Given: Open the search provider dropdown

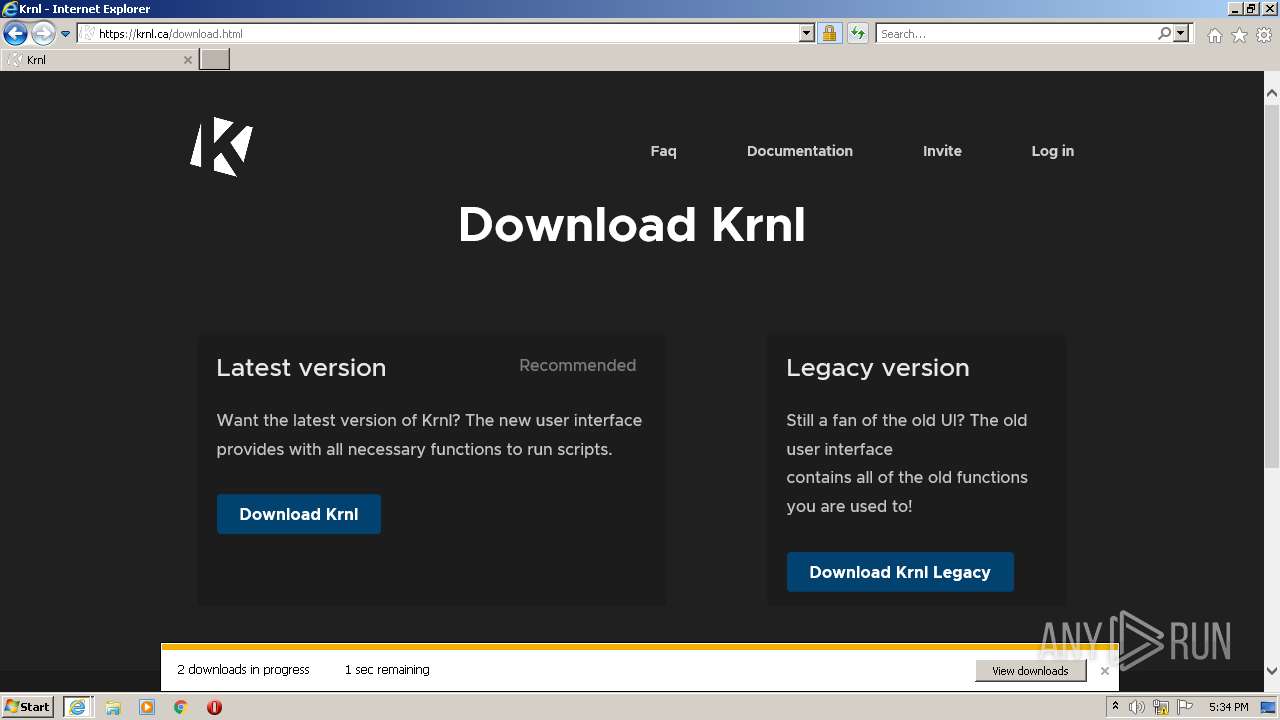Looking at the screenshot, I should coord(1181,34).
